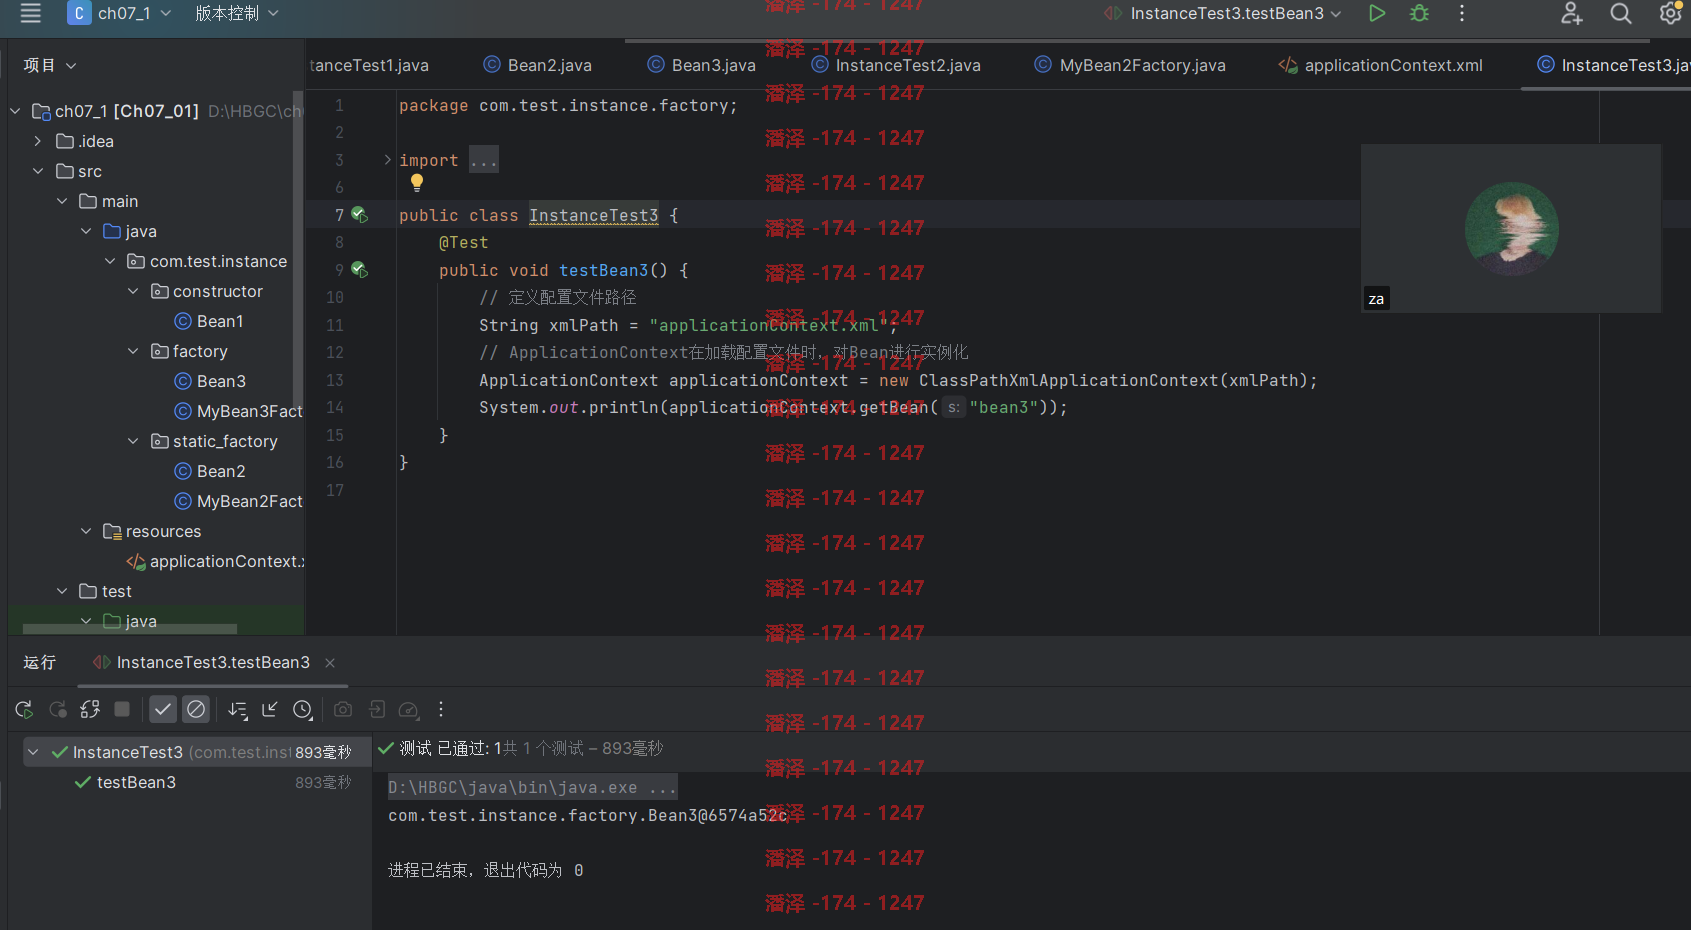The width and height of the screenshot is (1691, 930).
Task: Stop the running process
Action: click(x=122, y=709)
